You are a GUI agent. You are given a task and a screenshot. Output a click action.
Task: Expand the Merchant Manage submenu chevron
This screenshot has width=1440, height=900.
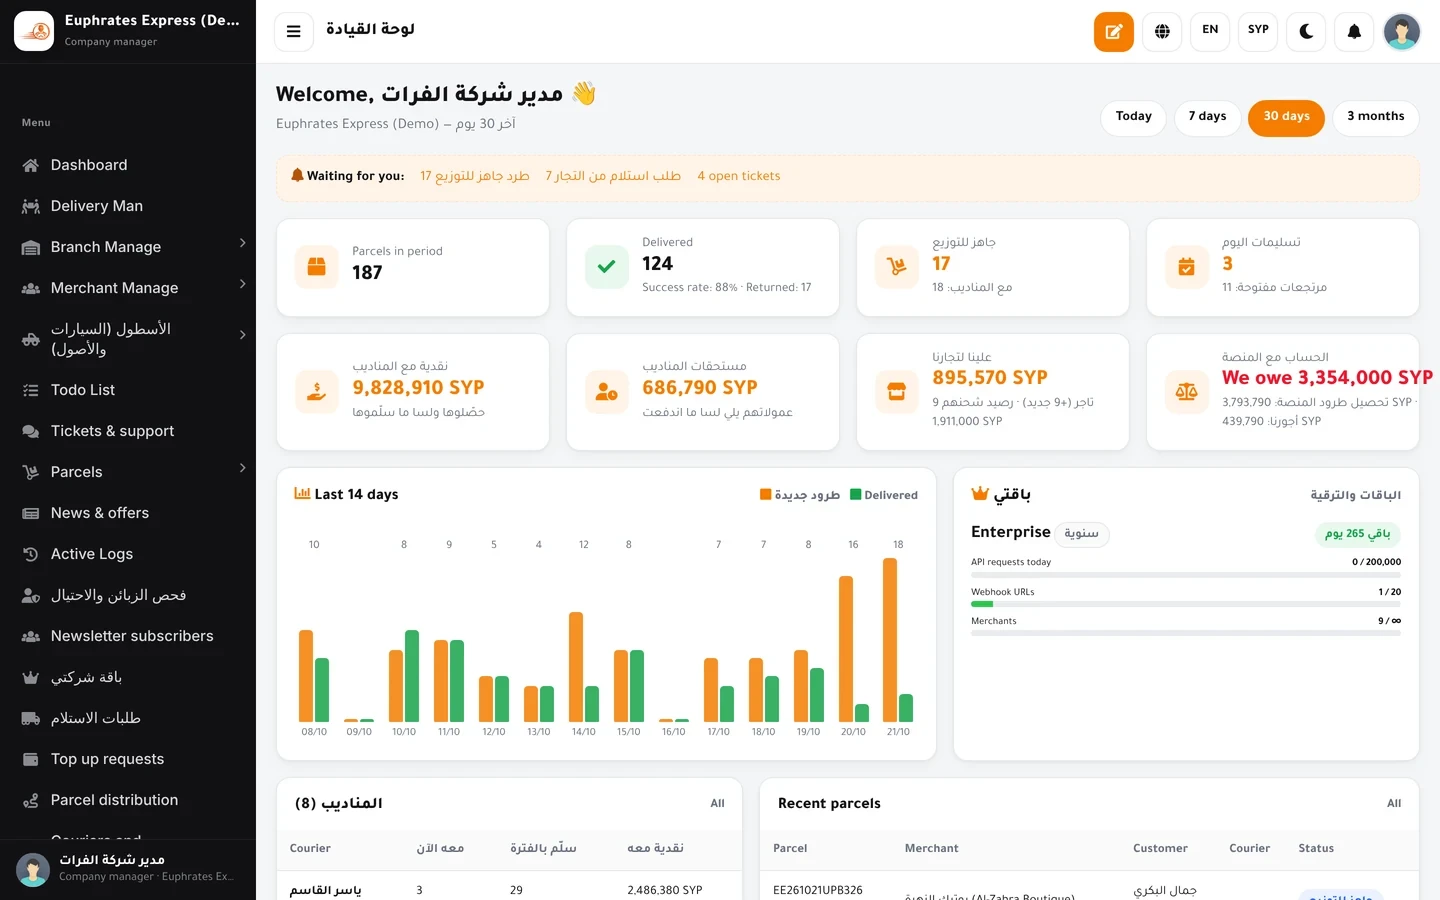click(x=242, y=284)
